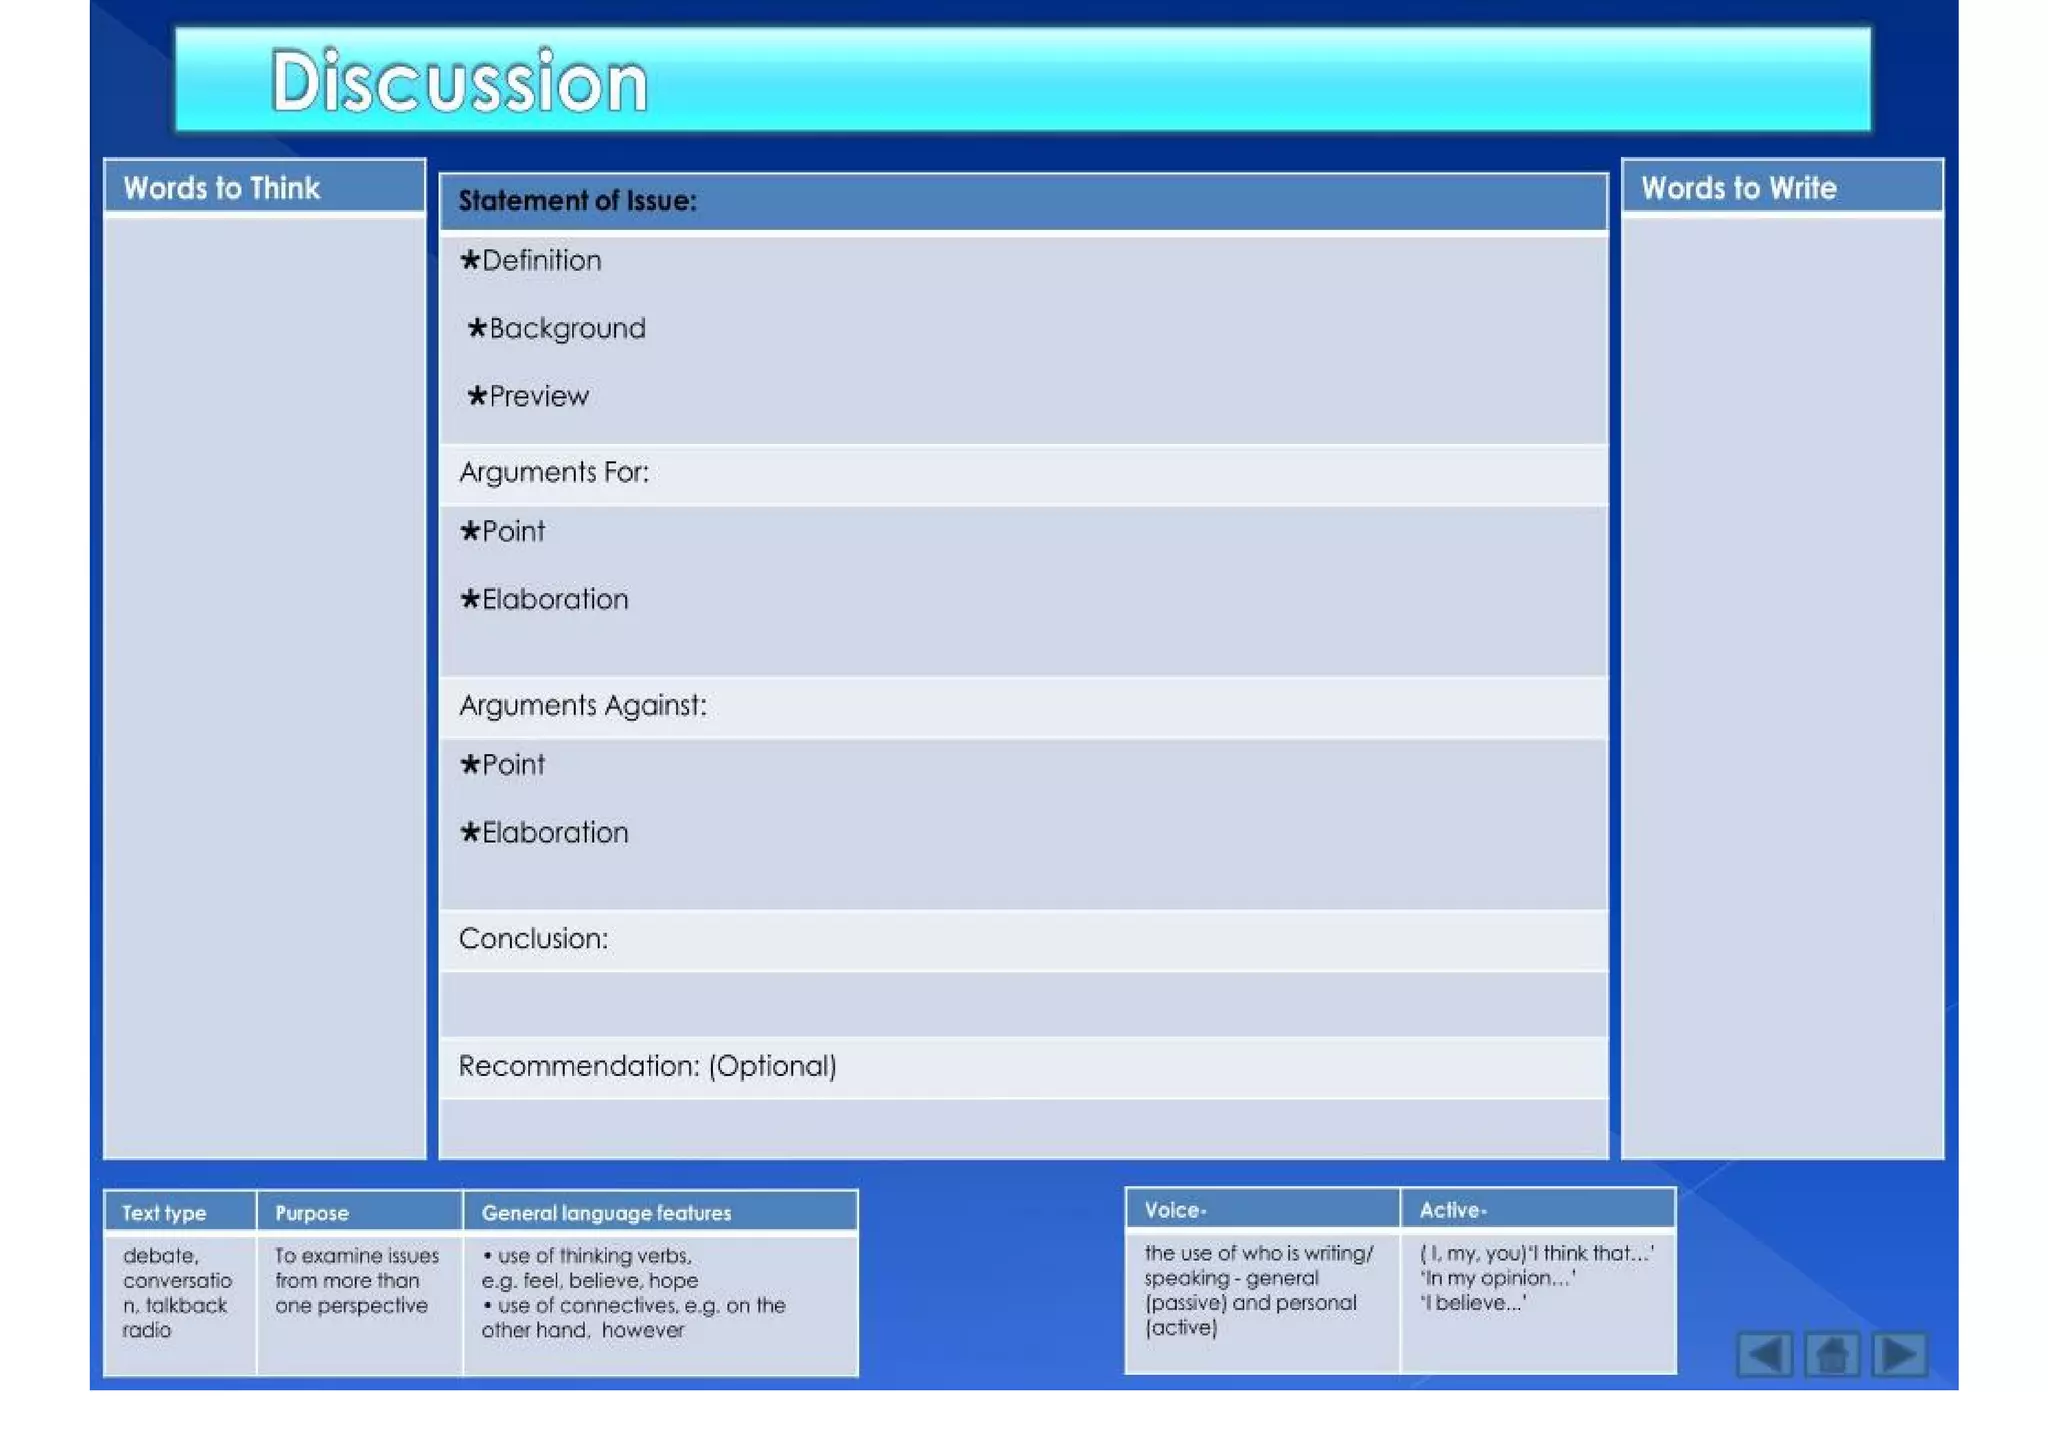Click the Text type column header
The height and width of the screenshot is (1447, 2048).
(x=165, y=1213)
